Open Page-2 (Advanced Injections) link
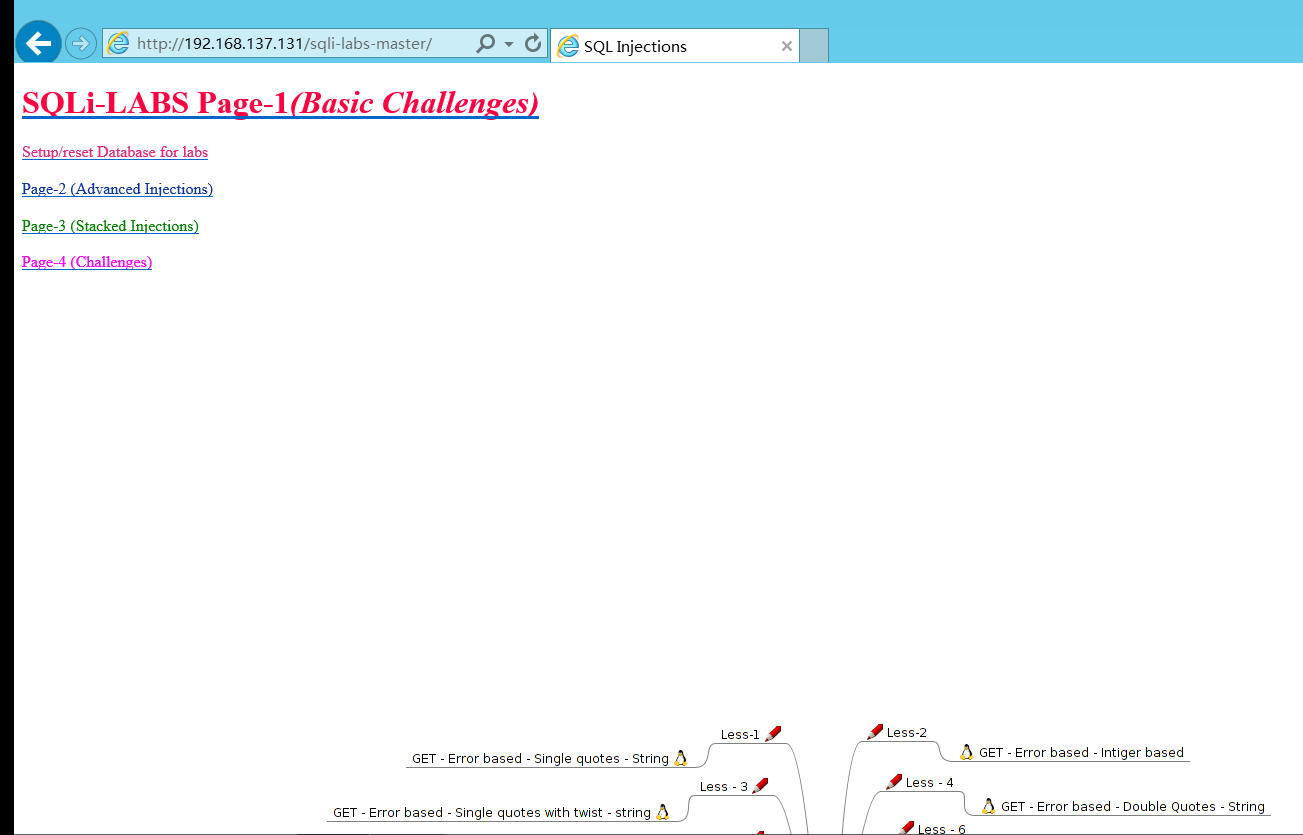The height and width of the screenshot is (835, 1303). coord(117,189)
